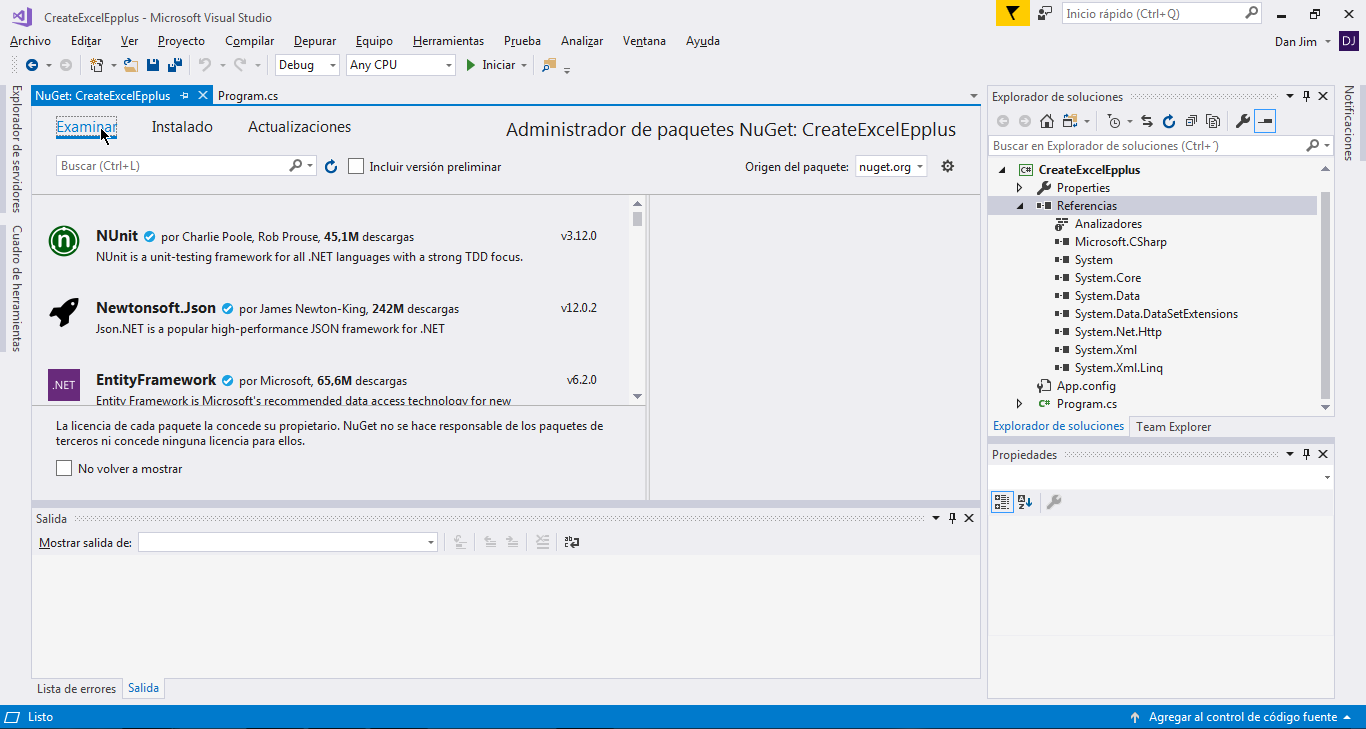Screen dimensions: 1366x729
Task: Toggle Show All Files in Solution Explorer
Action: click(1213, 121)
